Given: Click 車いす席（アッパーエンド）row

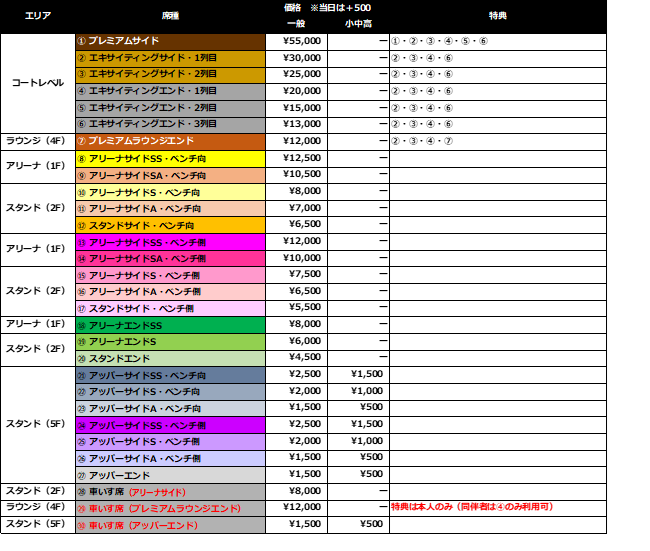Looking at the screenshot, I should 170,525.
